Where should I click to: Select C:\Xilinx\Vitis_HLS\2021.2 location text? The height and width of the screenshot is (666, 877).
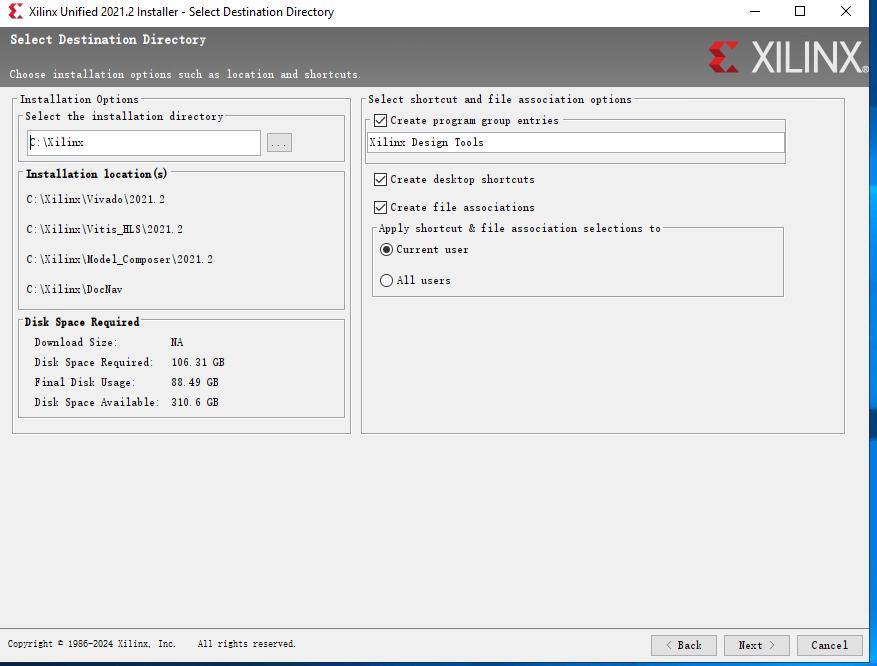point(105,229)
